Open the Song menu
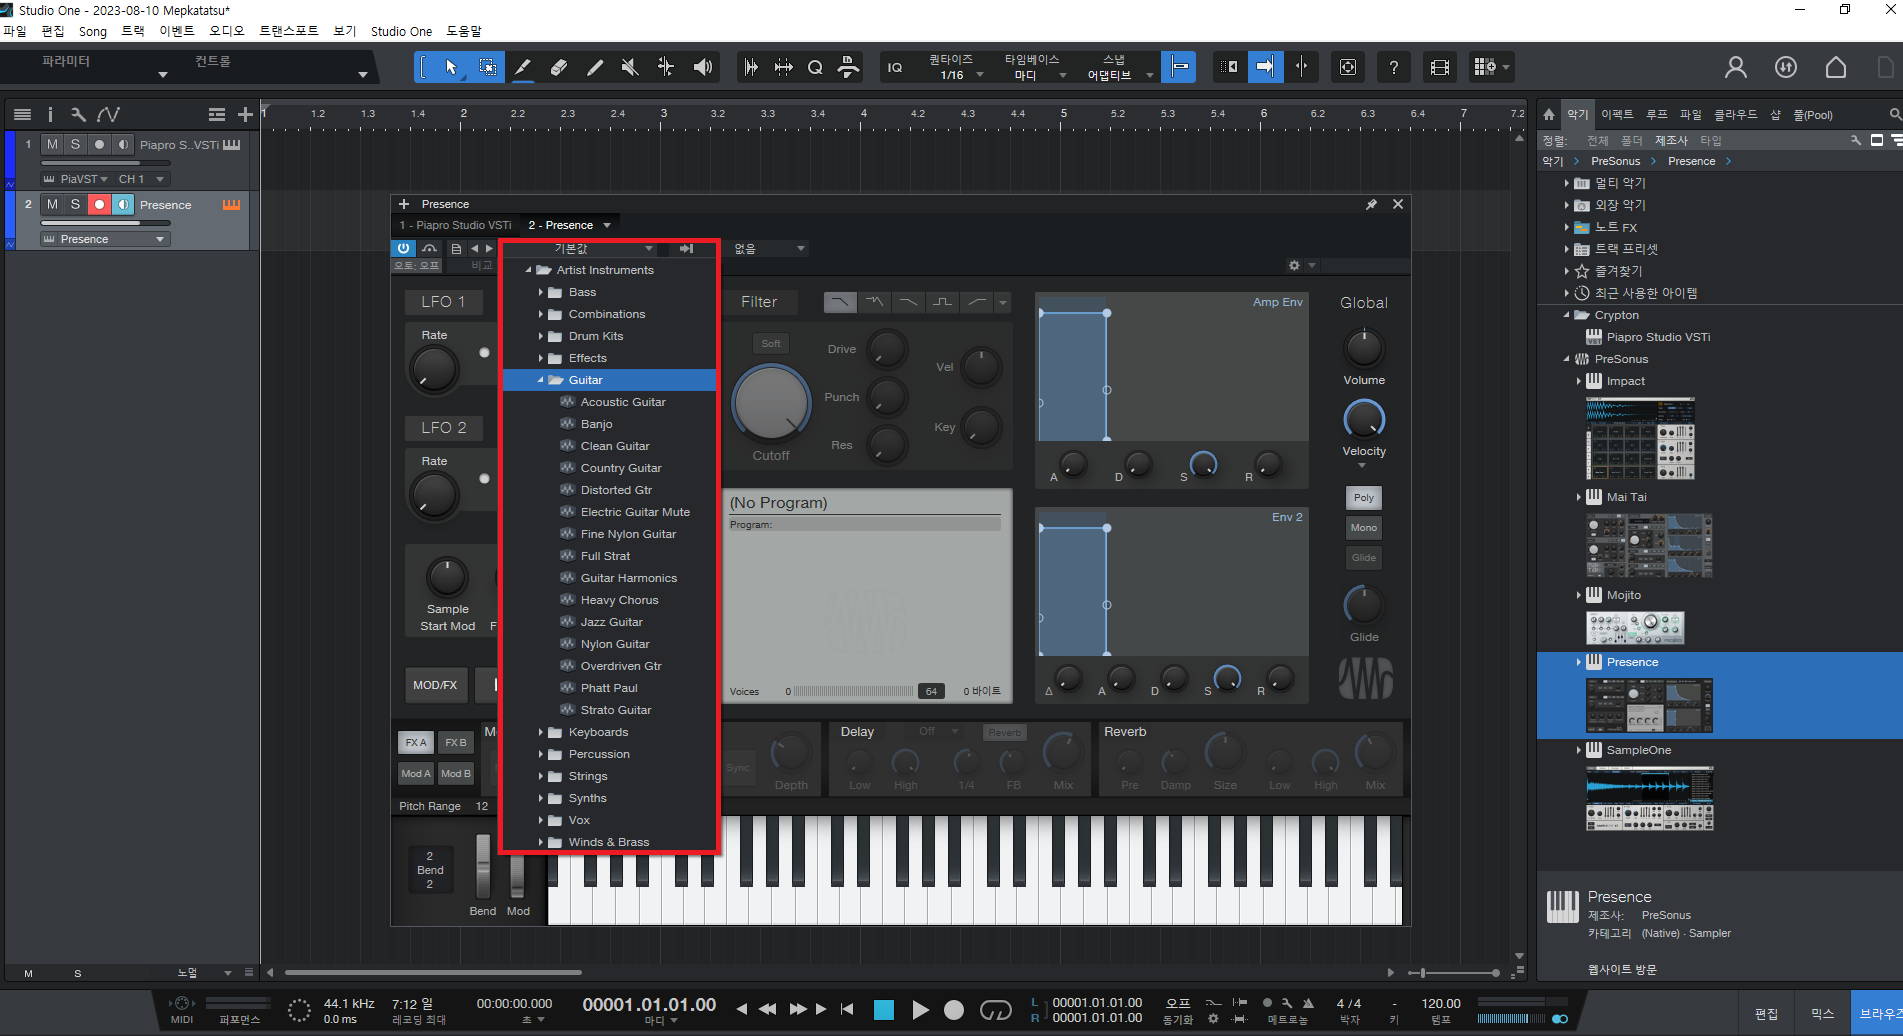The height and width of the screenshot is (1036, 1903). tap(93, 31)
